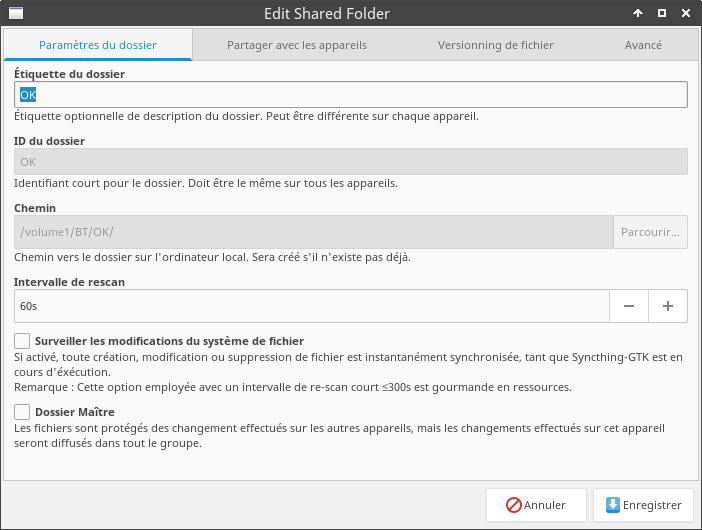Click the roll-up arrow icon in title bar
The height and width of the screenshot is (530, 702).
click(x=638, y=13)
